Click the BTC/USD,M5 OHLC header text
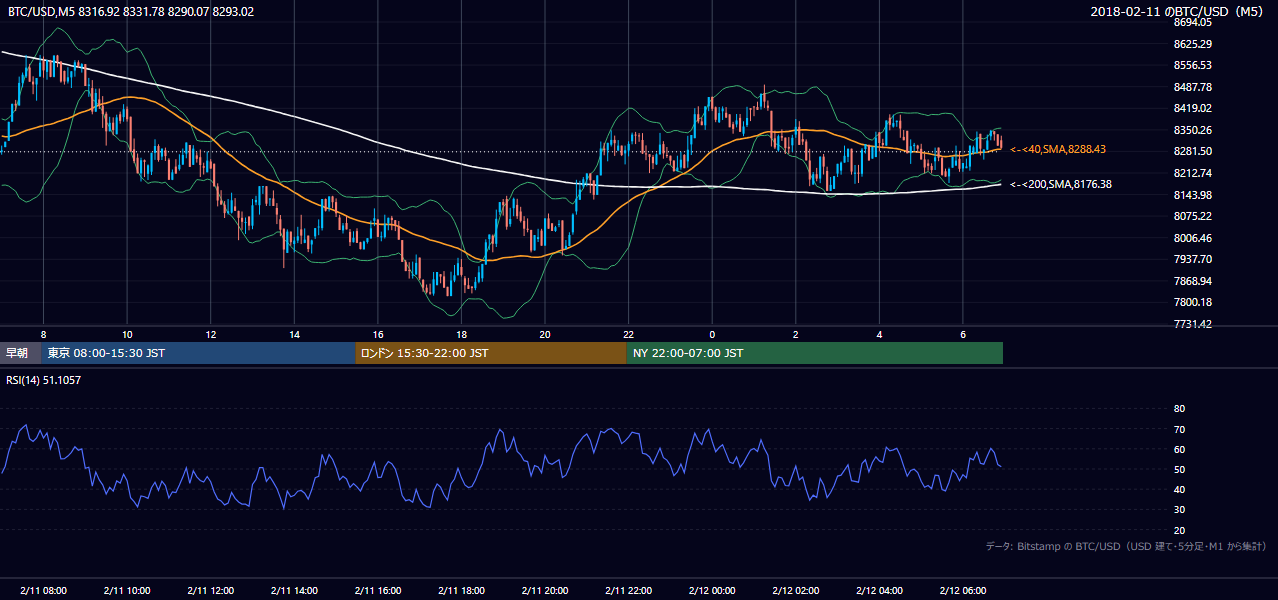Viewport: 1278px width, 600px height. [x=131, y=12]
